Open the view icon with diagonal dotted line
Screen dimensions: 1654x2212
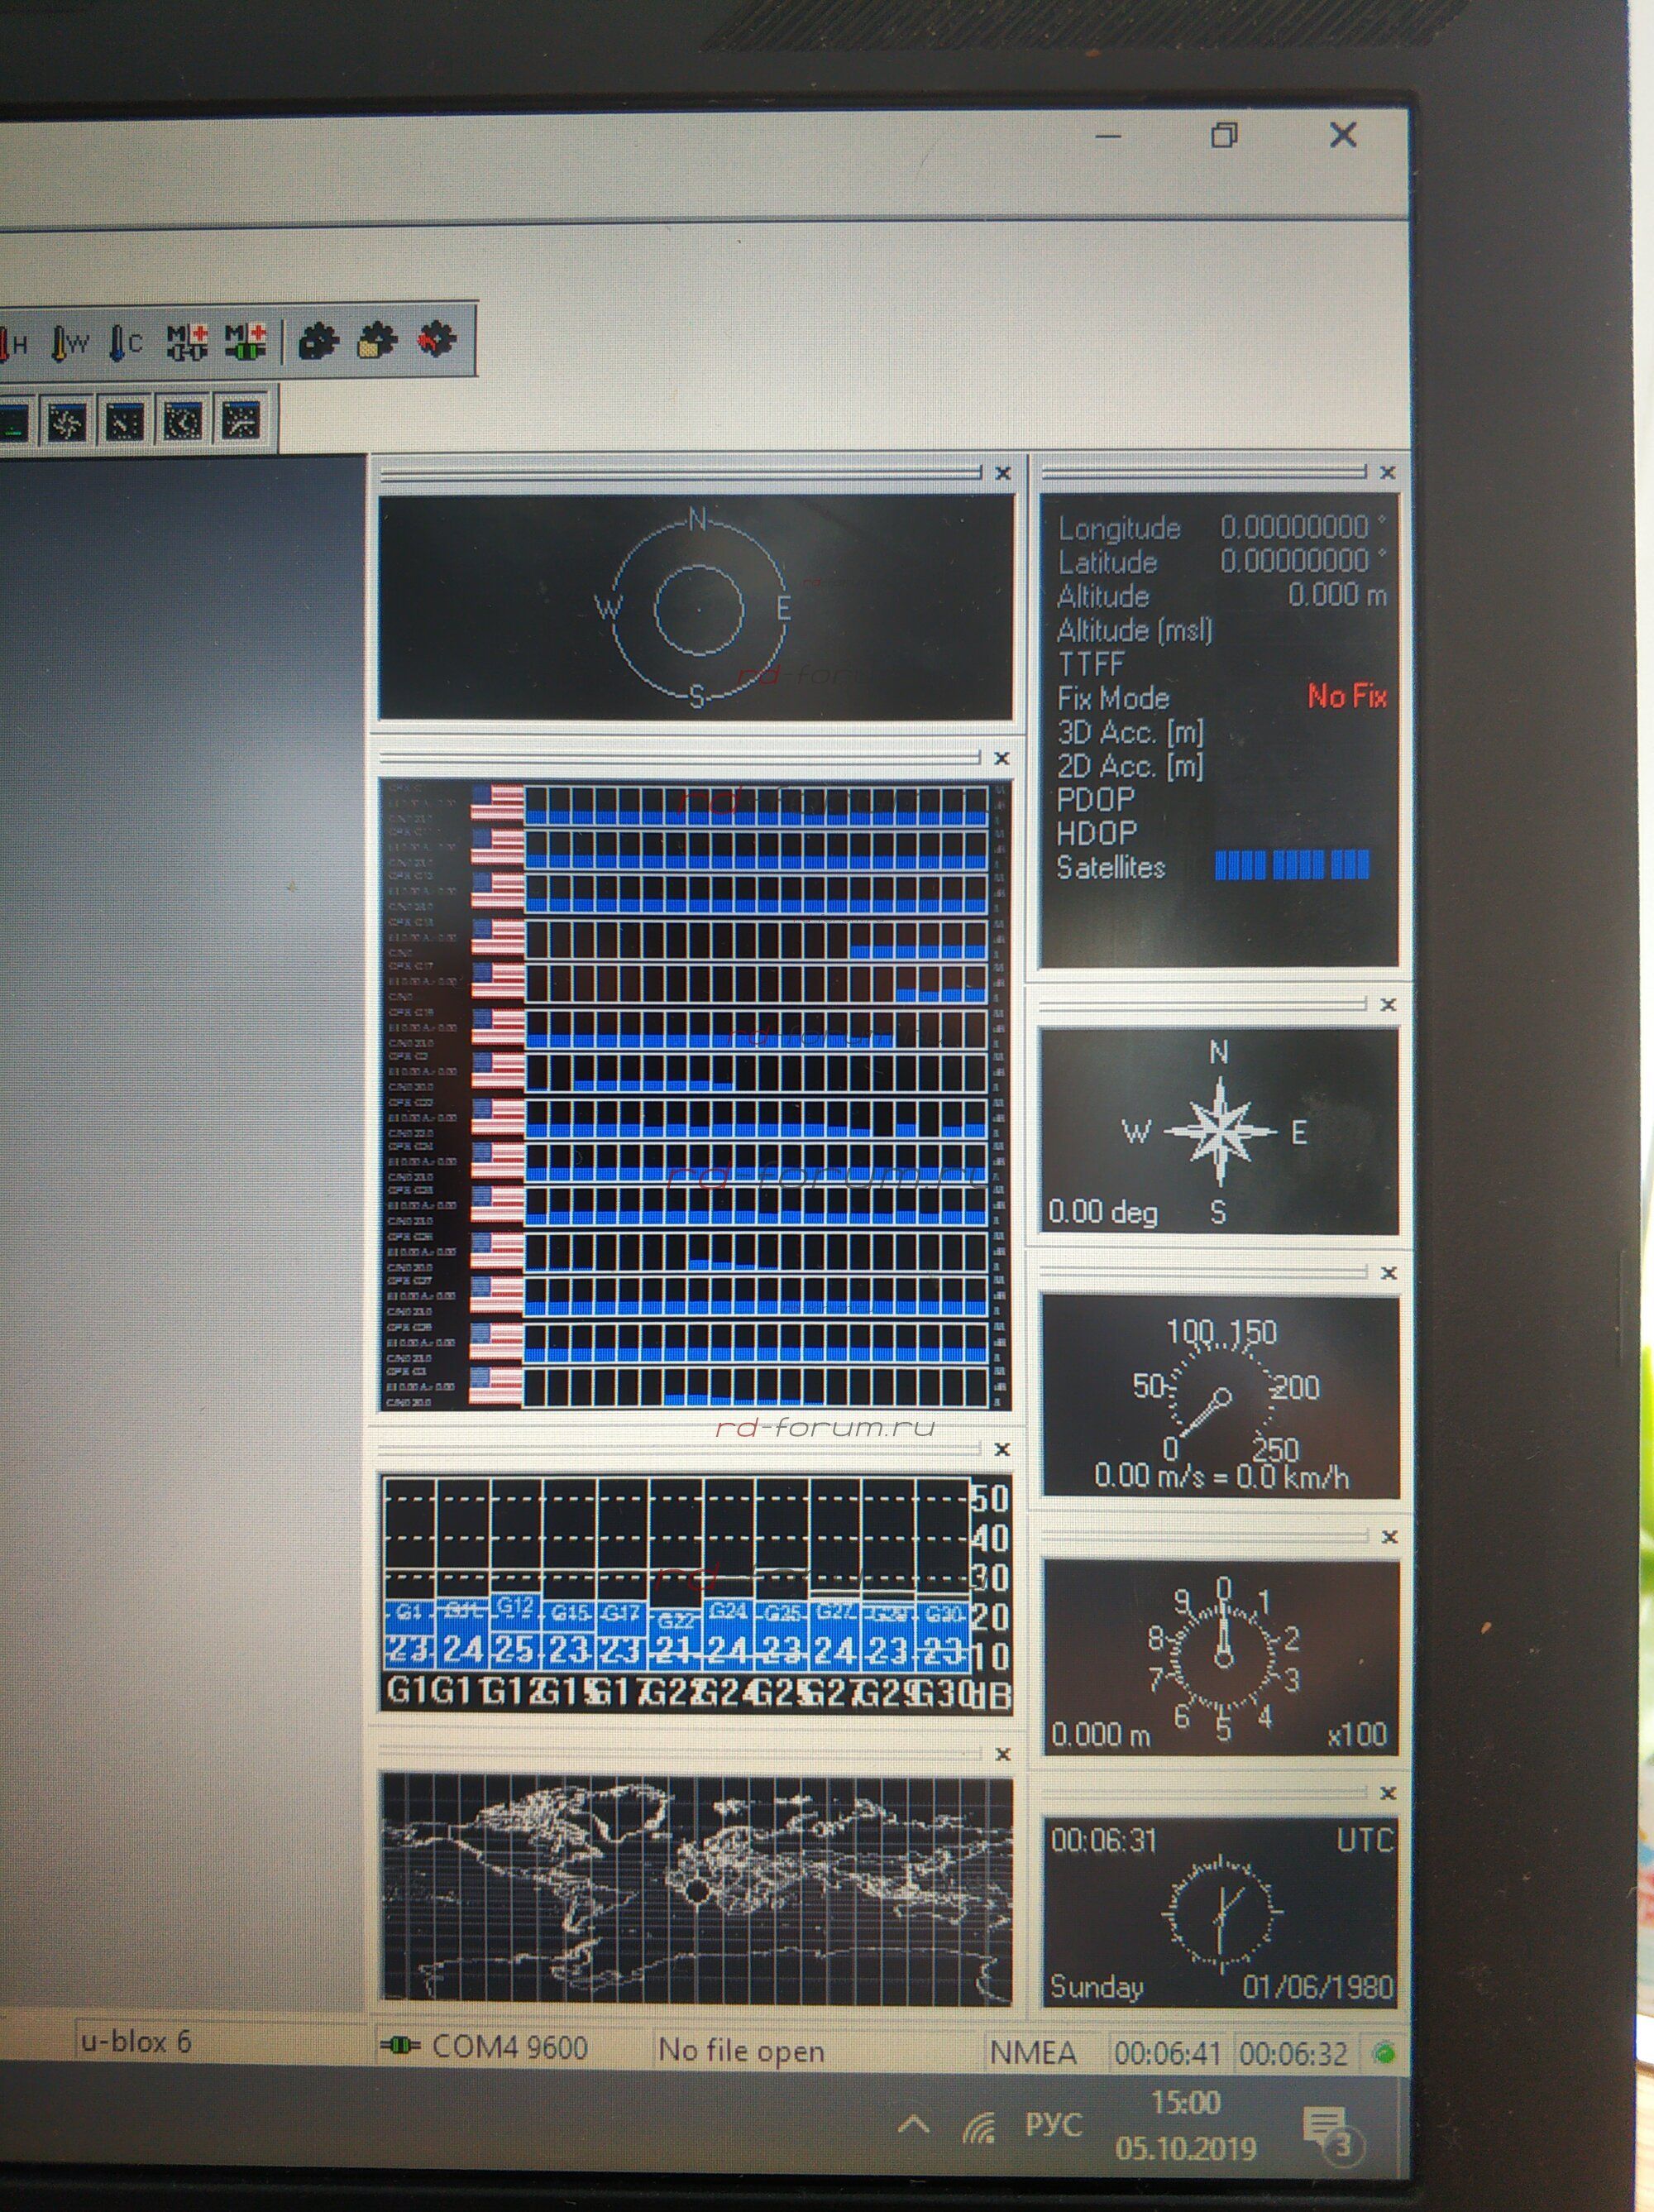pos(125,422)
